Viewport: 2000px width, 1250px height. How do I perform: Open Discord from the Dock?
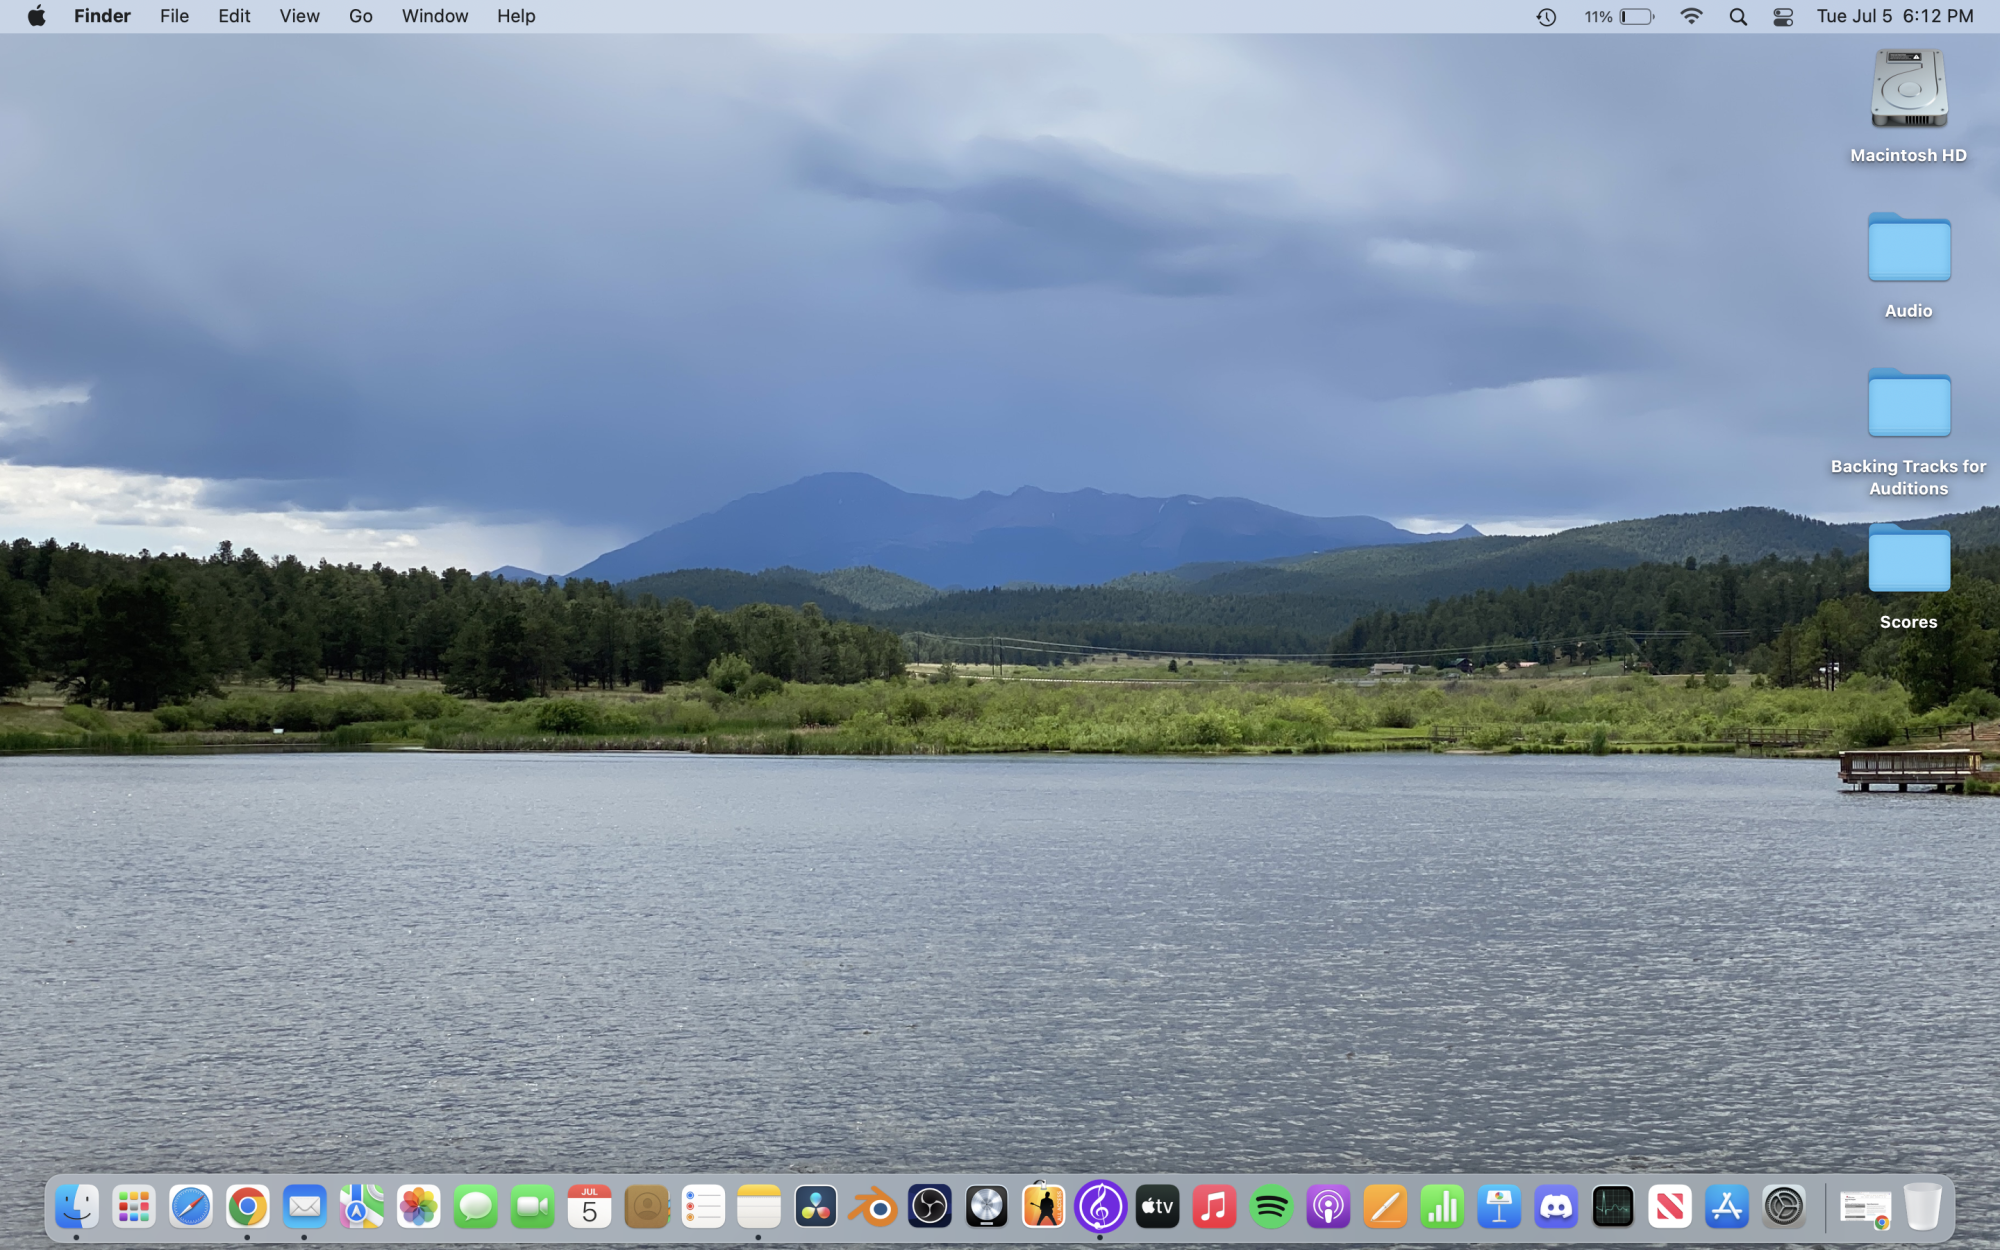click(x=1556, y=1208)
